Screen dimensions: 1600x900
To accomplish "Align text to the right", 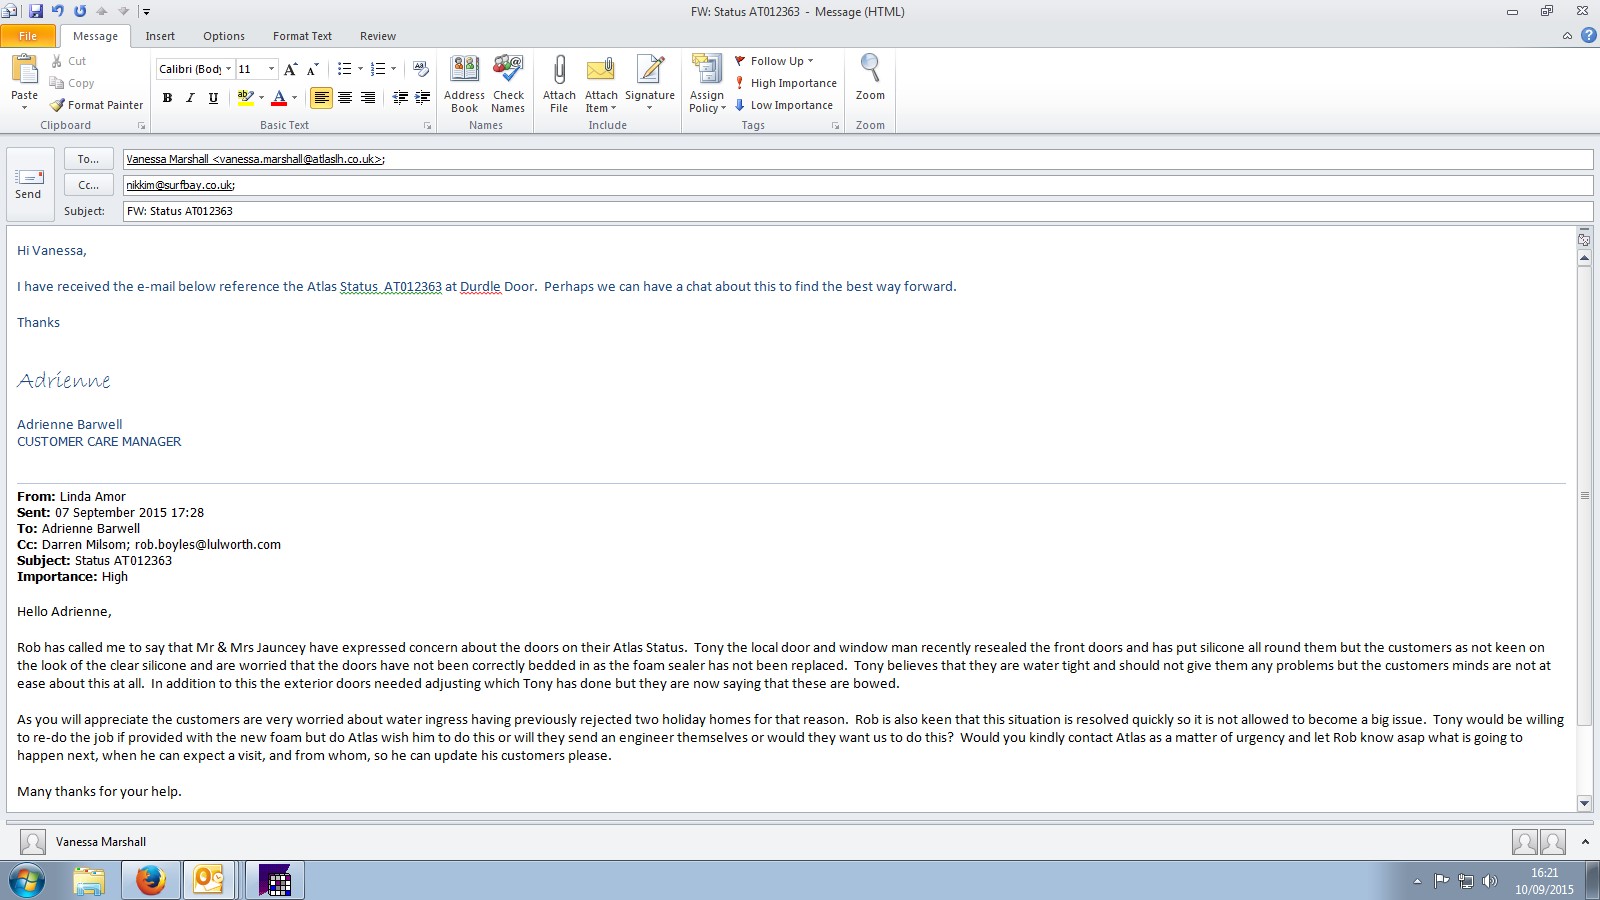I will [x=368, y=98].
